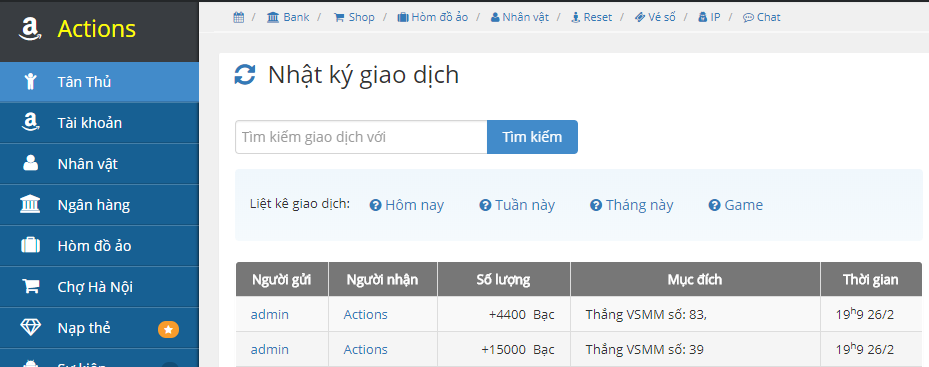Viewport: 929px width, 367px height.
Task: Show Game transactions list
Action: pos(736,205)
